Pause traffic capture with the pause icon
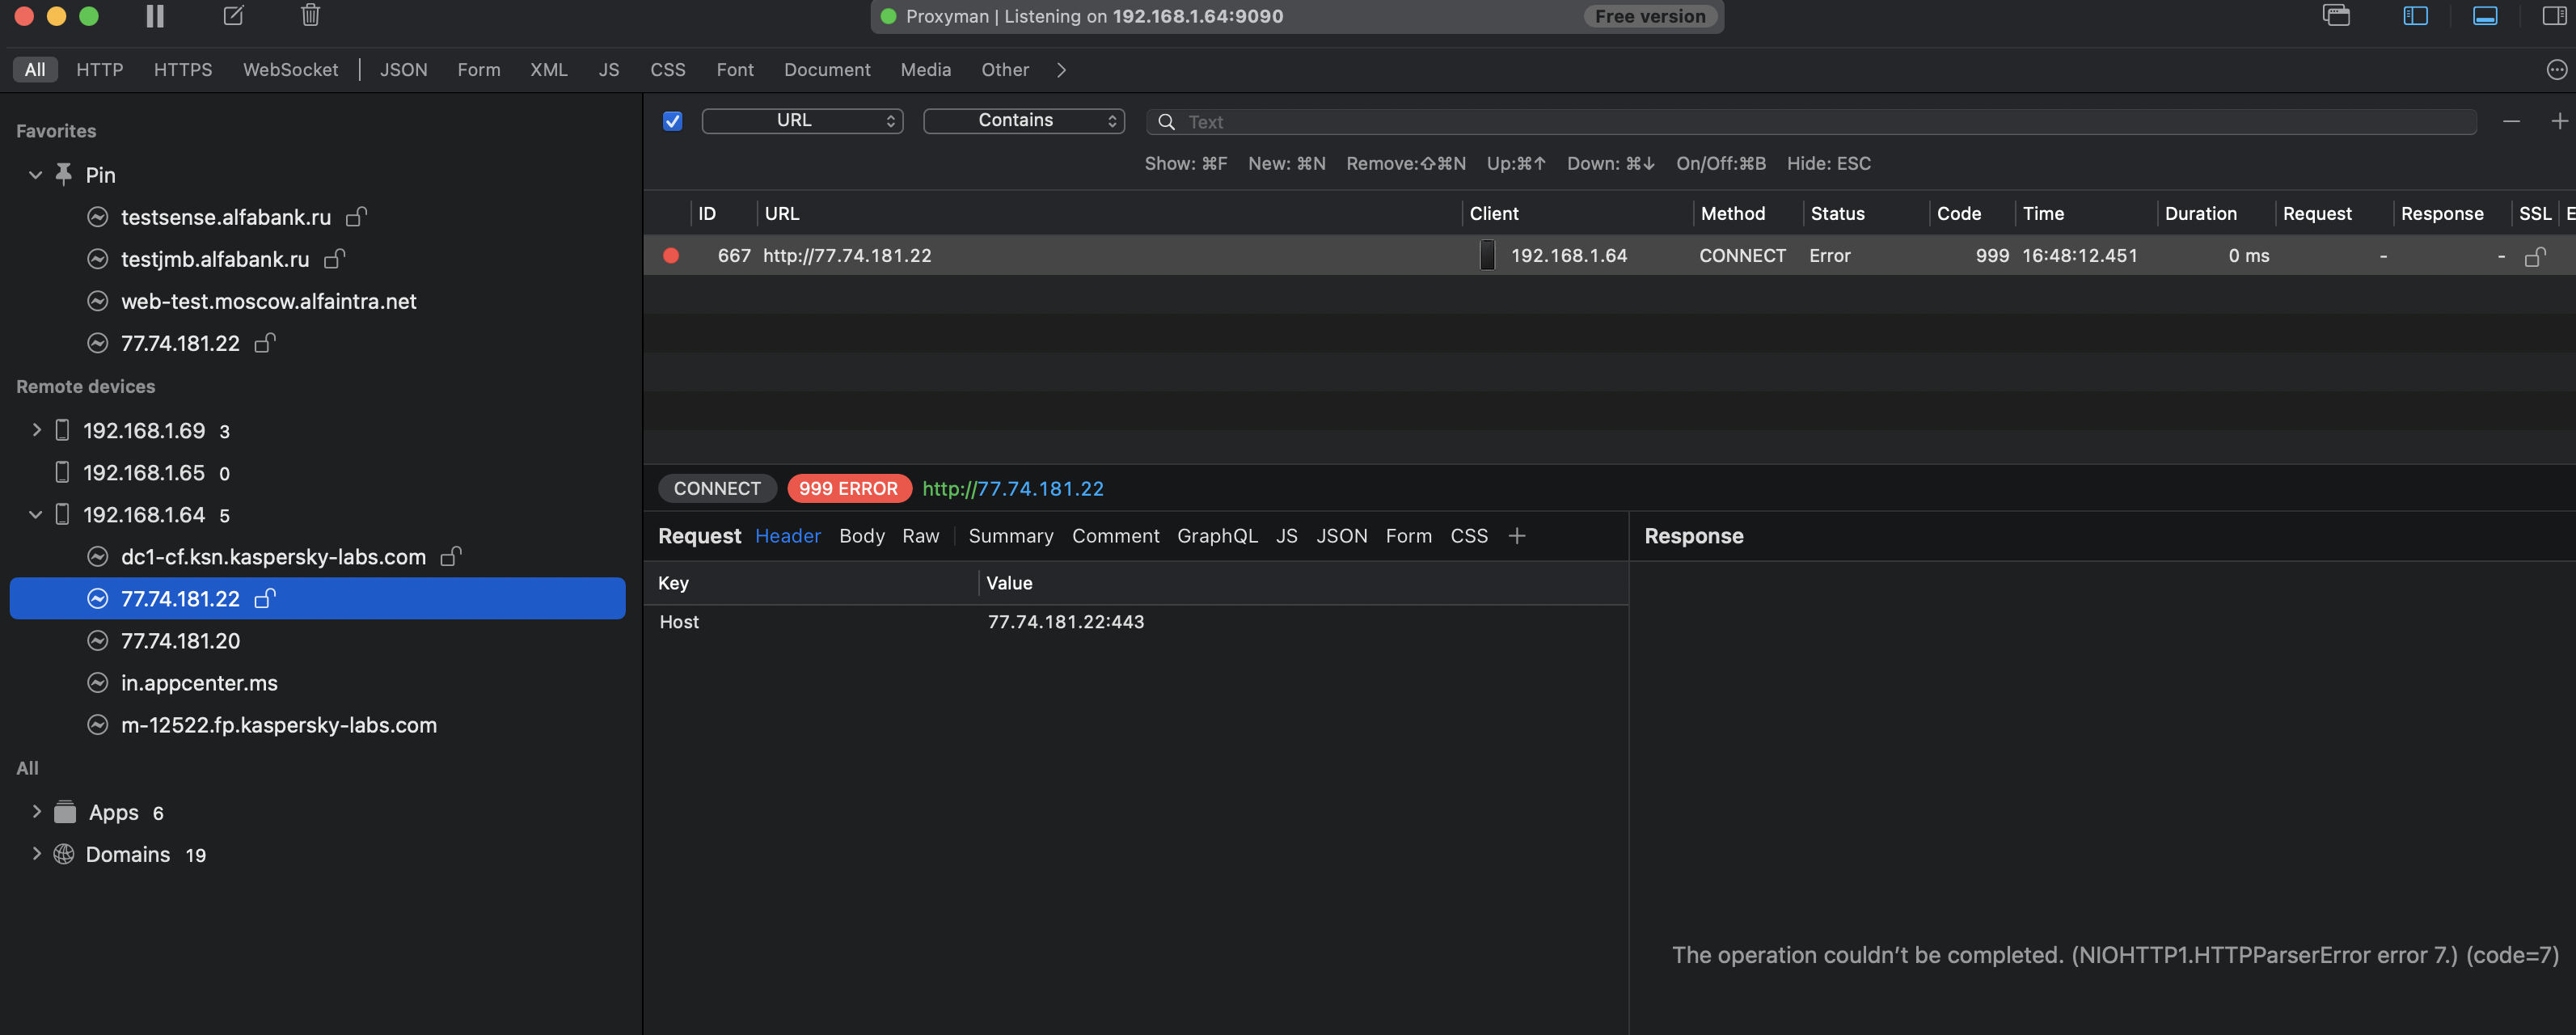 (154, 16)
